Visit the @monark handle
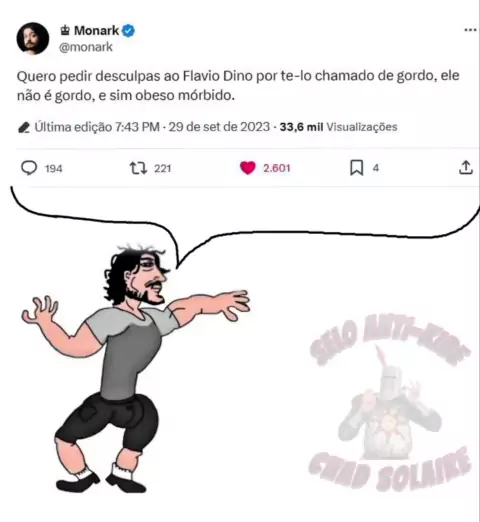The height and width of the screenshot is (522, 480). (x=86, y=47)
